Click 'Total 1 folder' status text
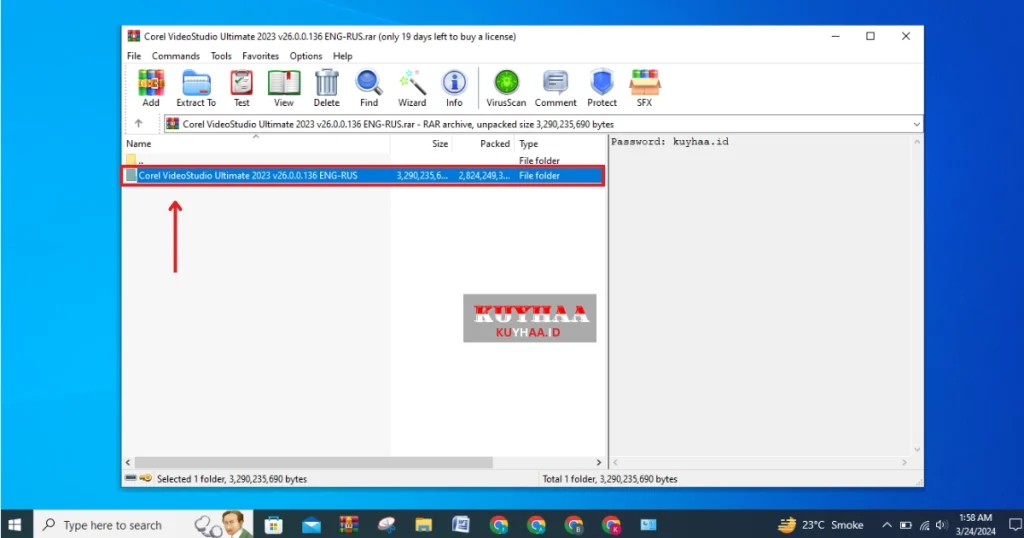This screenshot has width=1024, height=538. (x=609, y=479)
